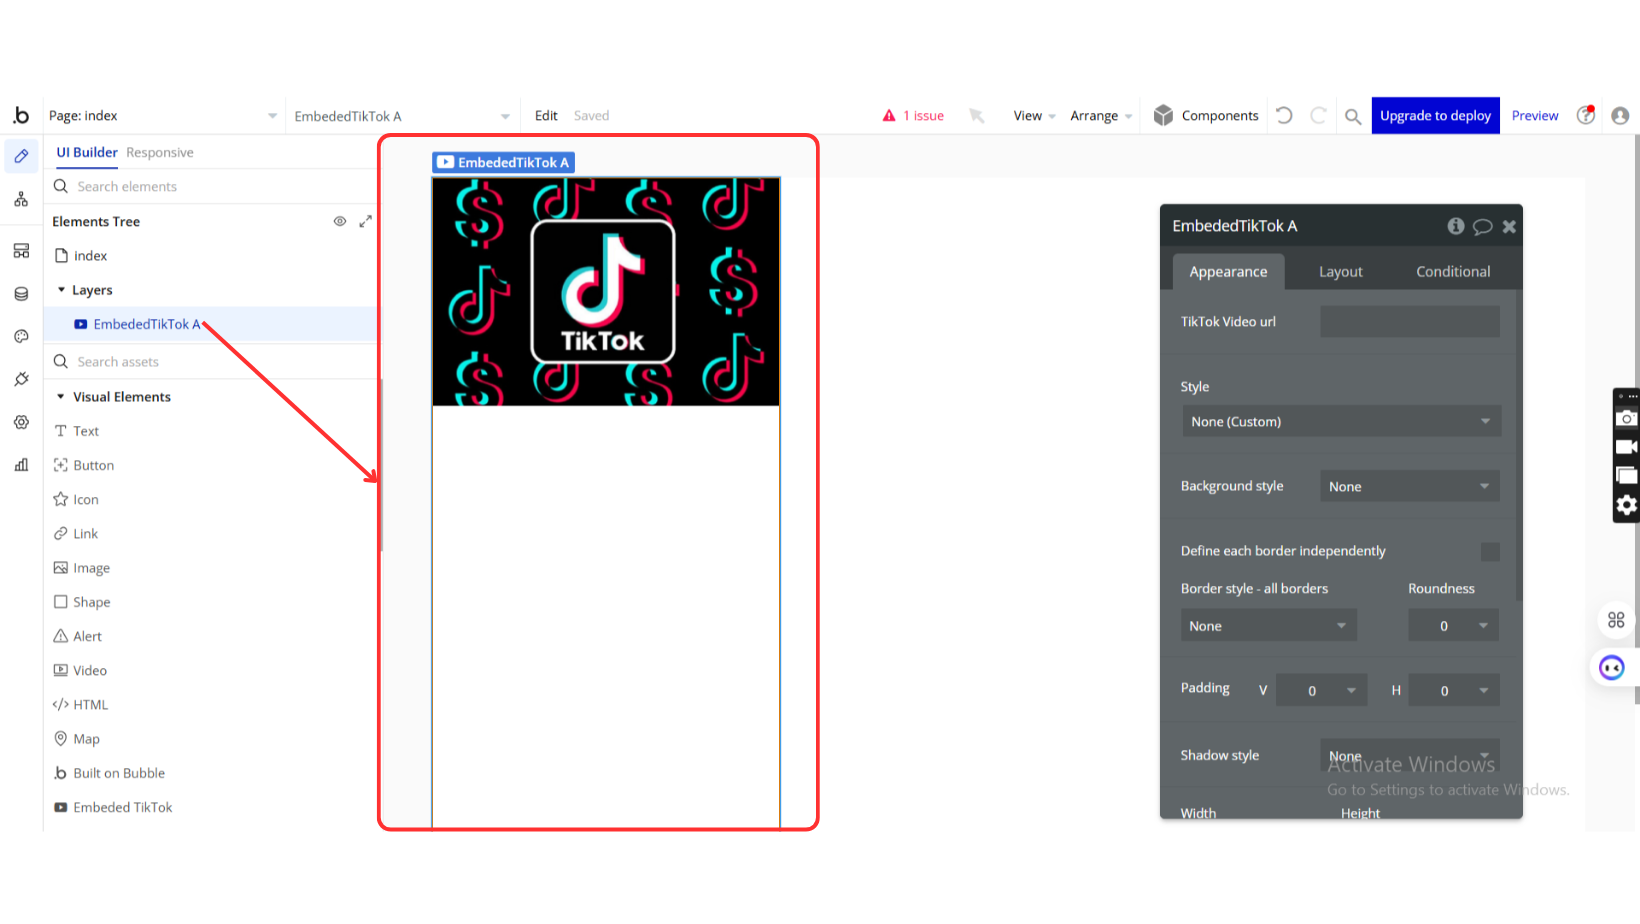The width and height of the screenshot is (1640, 924).
Task: Collapse the Layers tree section
Action: coord(61,290)
